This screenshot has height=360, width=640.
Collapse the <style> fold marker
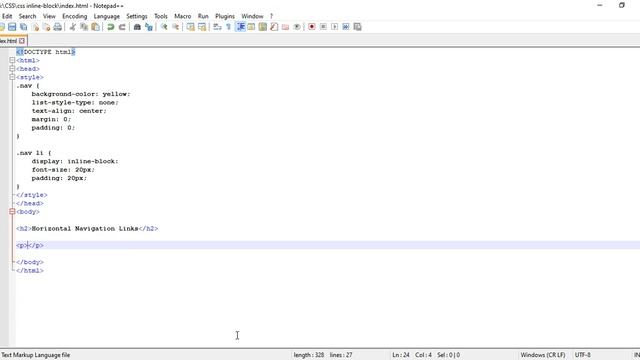coord(12,77)
